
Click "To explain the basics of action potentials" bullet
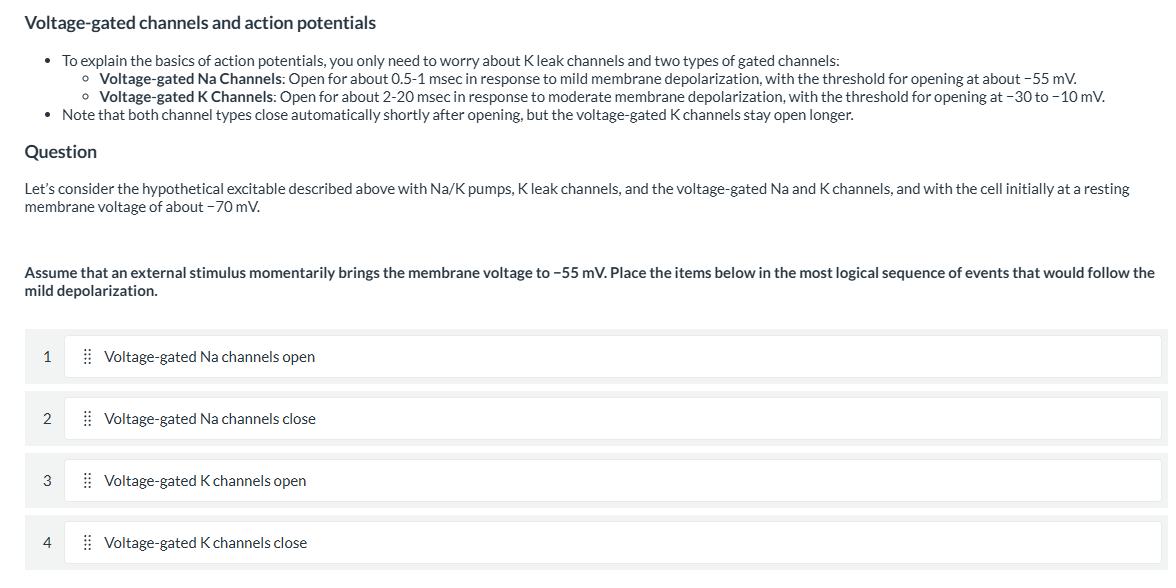(x=451, y=61)
